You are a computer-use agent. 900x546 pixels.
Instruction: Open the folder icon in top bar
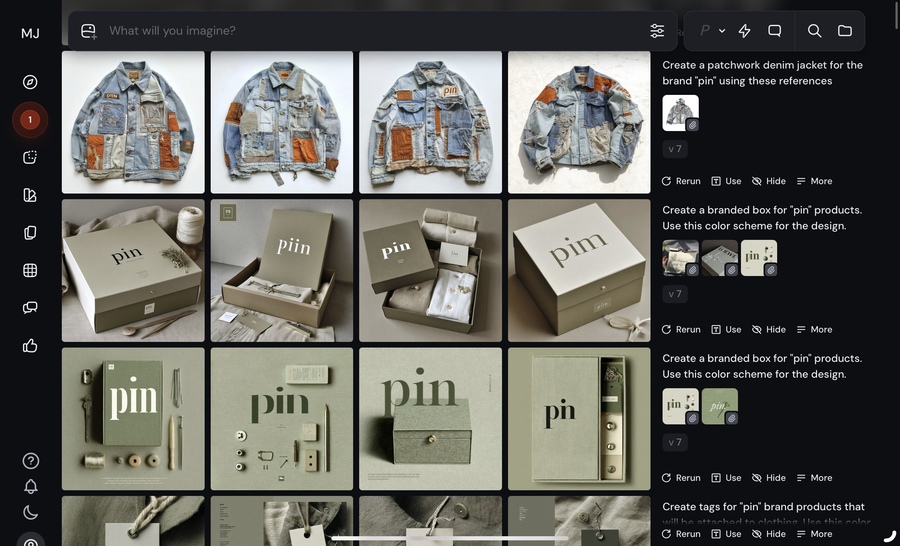(845, 31)
